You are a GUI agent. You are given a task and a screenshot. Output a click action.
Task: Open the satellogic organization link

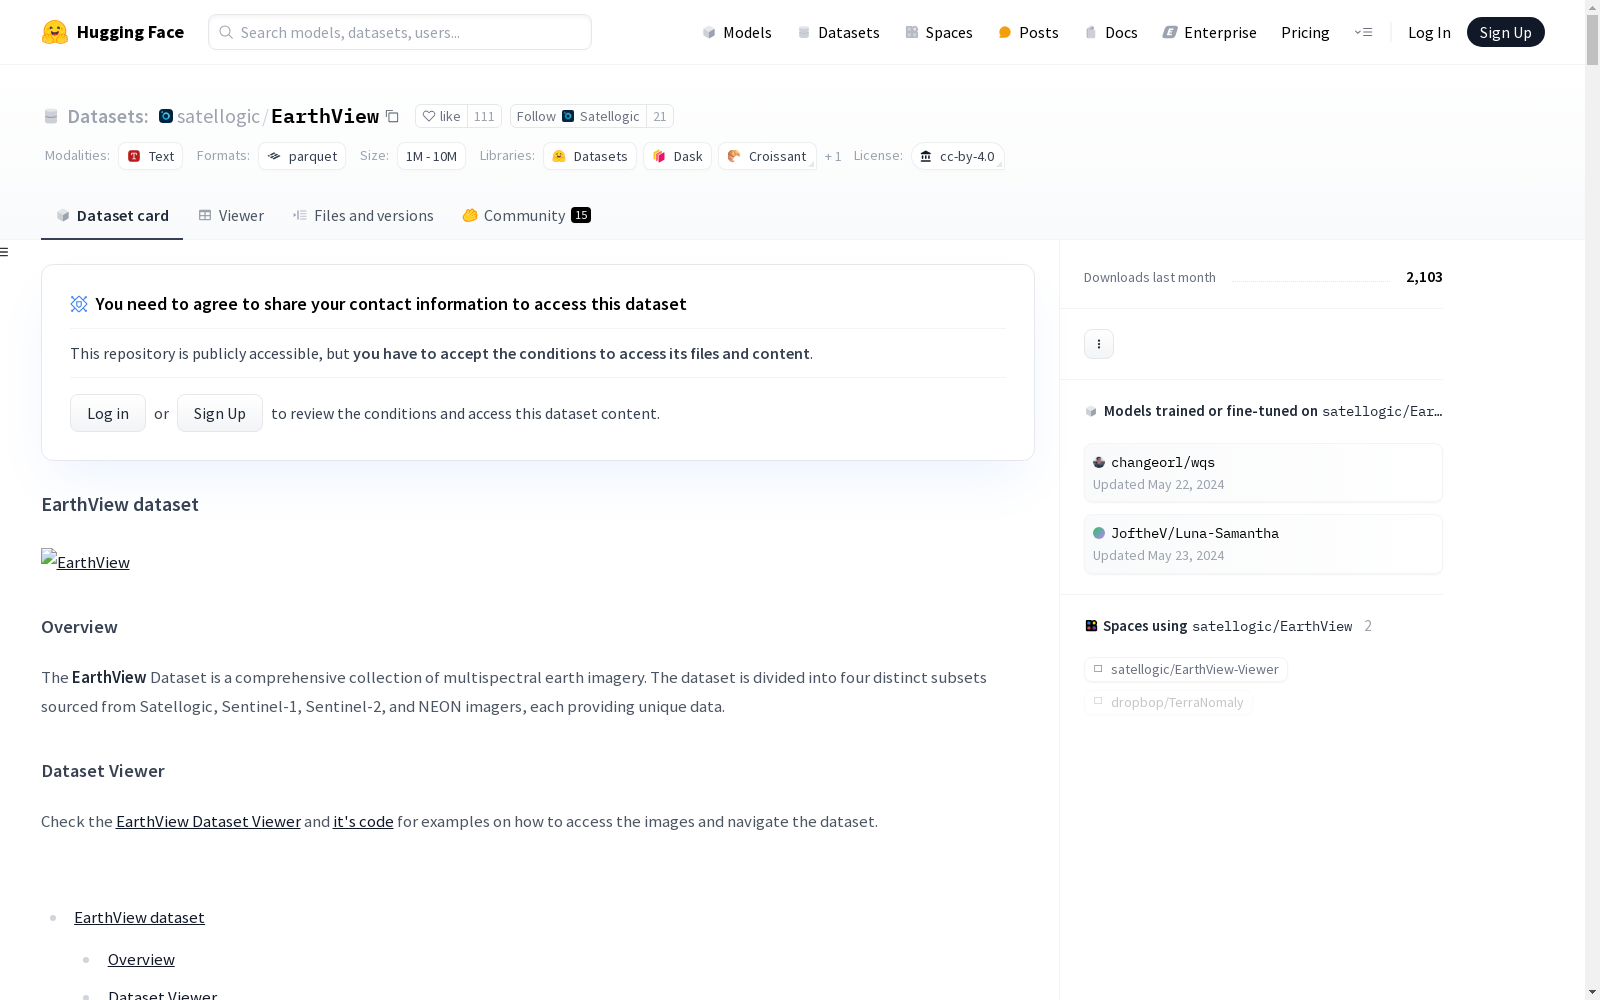218,116
